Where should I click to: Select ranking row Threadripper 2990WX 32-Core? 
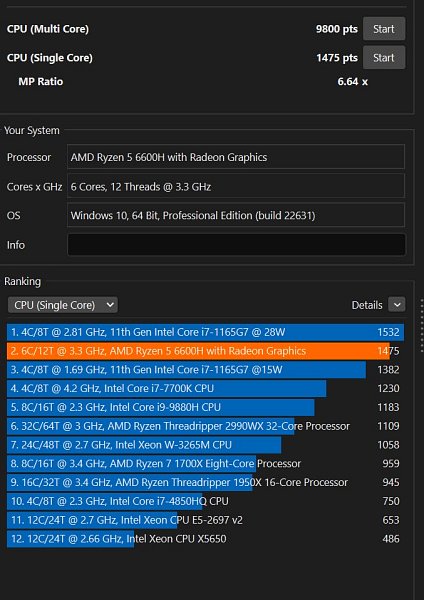[203, 426]
